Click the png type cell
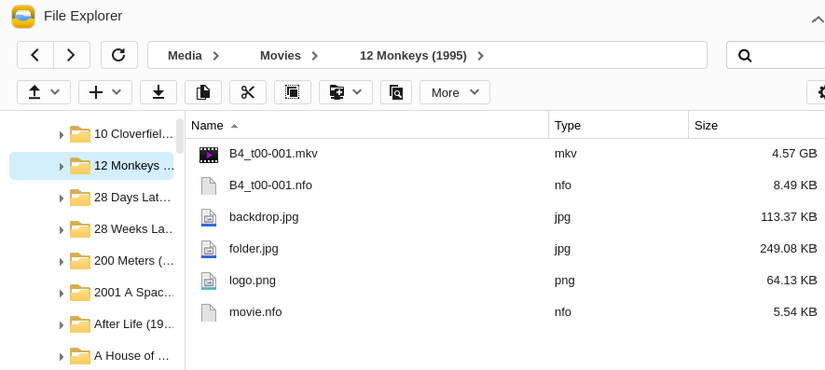This screenshot has height=370, width=825. [x=565, y=281]
